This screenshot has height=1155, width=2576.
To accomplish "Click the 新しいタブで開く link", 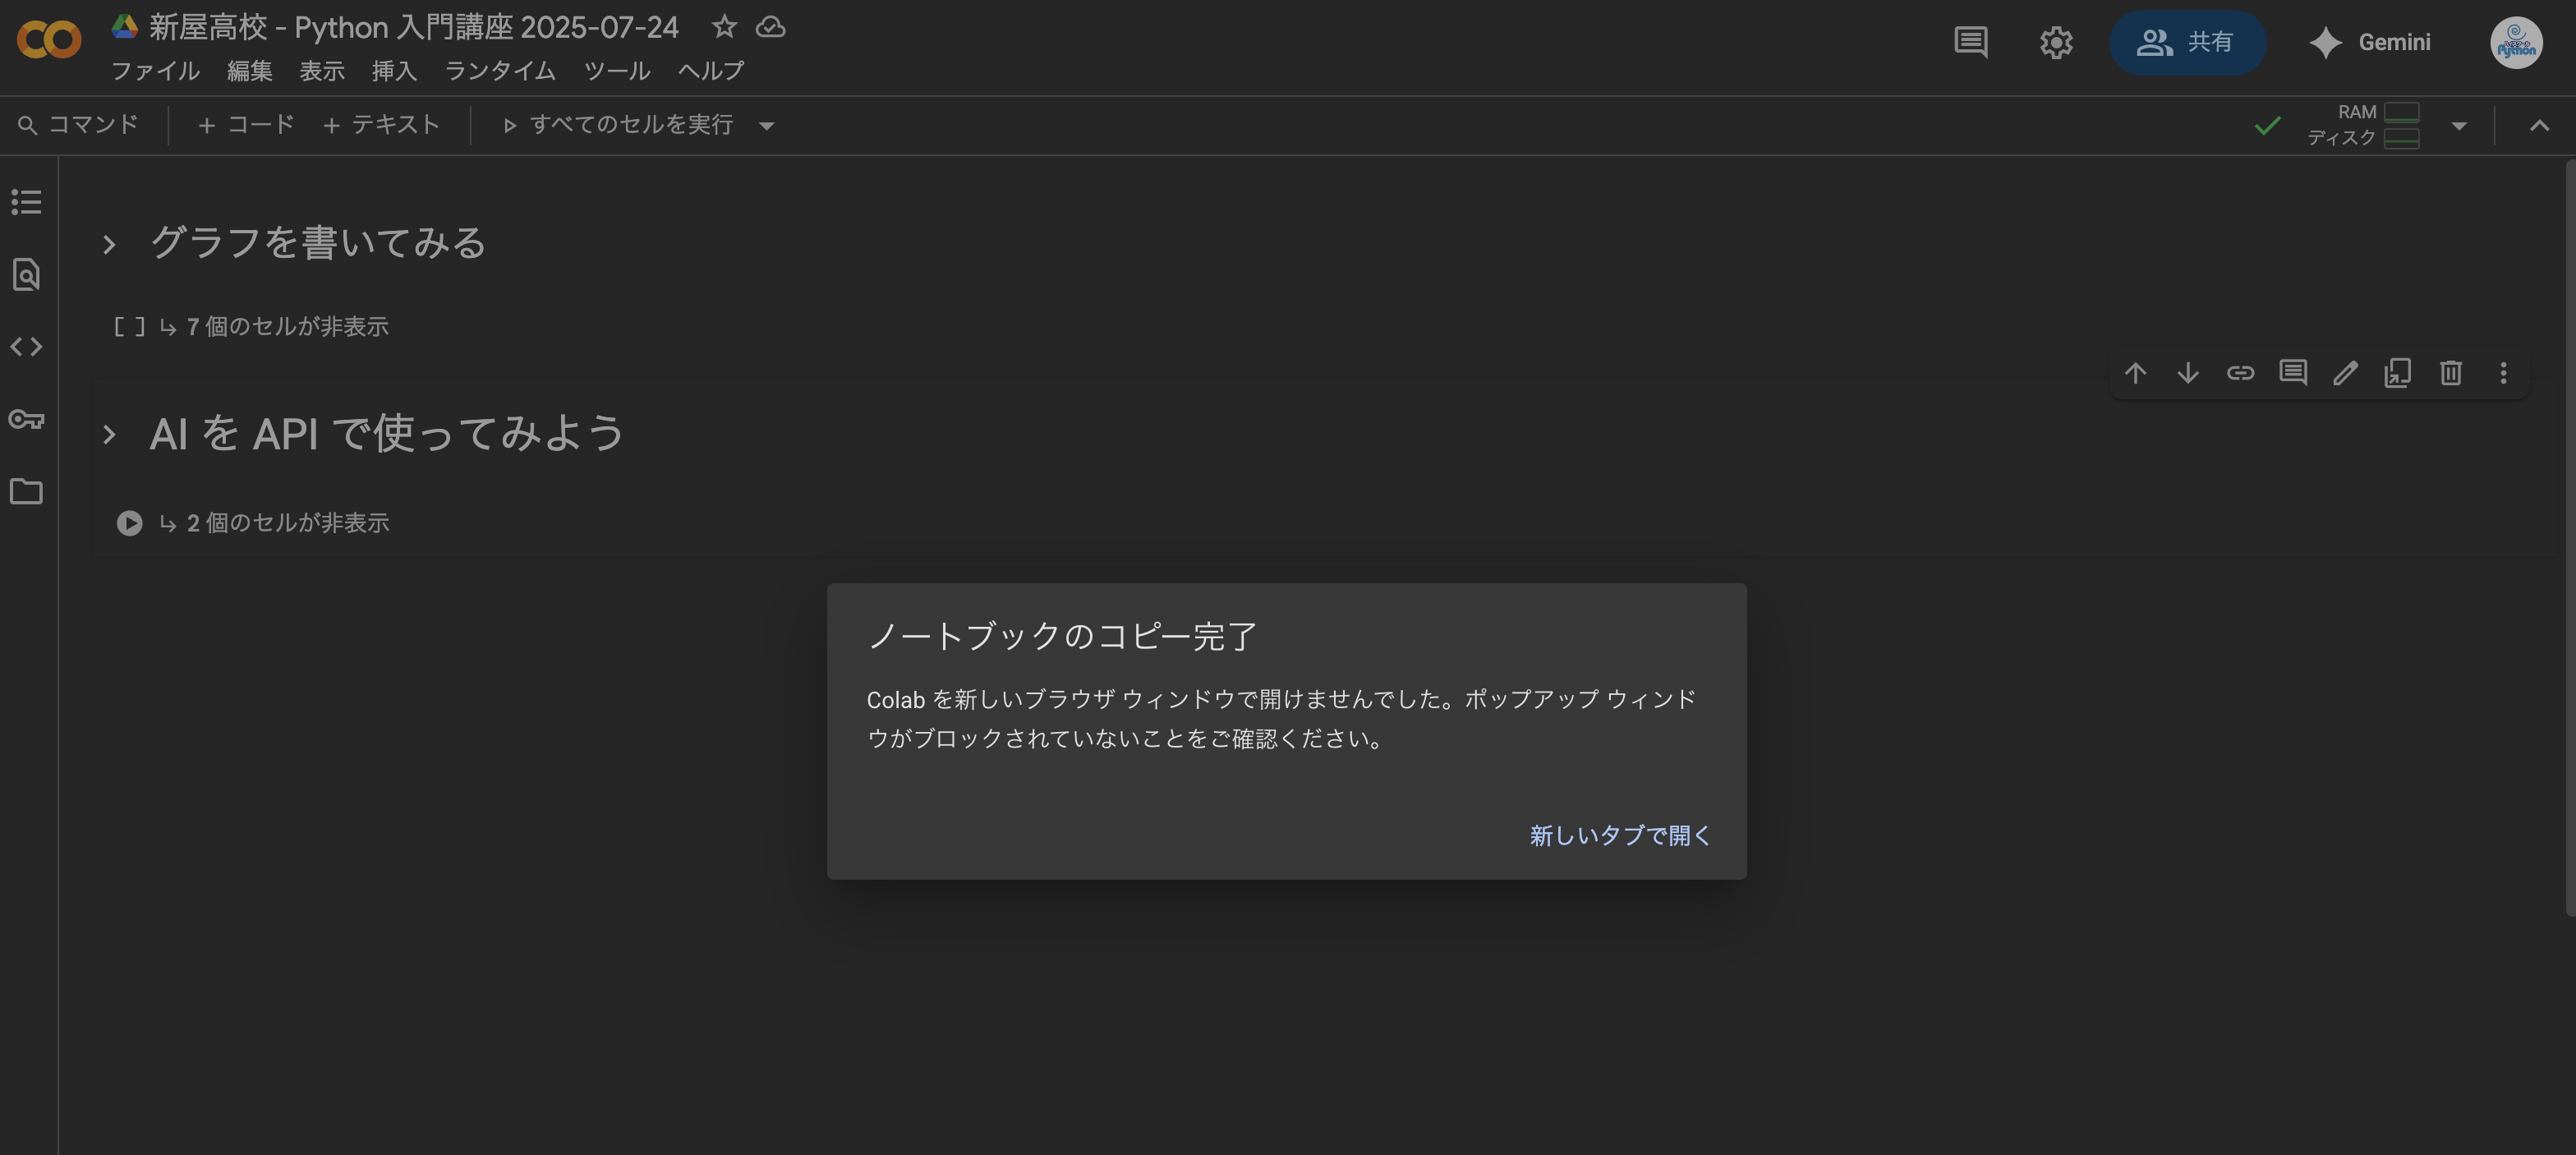I will [x=1618, y=836].
